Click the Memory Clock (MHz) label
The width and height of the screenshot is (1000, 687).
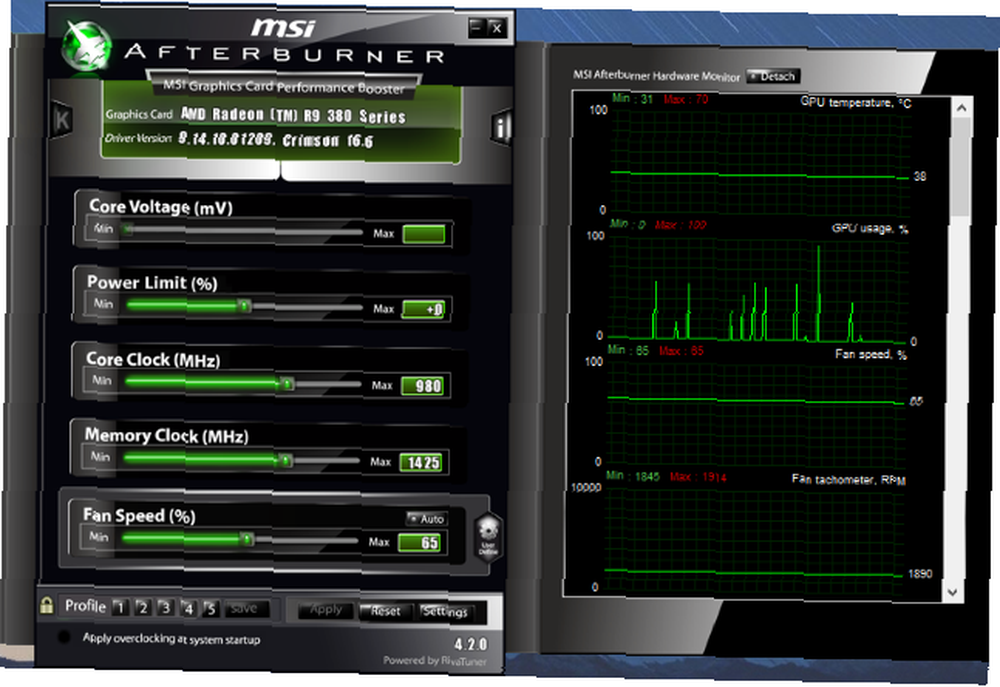click(166, 436)
